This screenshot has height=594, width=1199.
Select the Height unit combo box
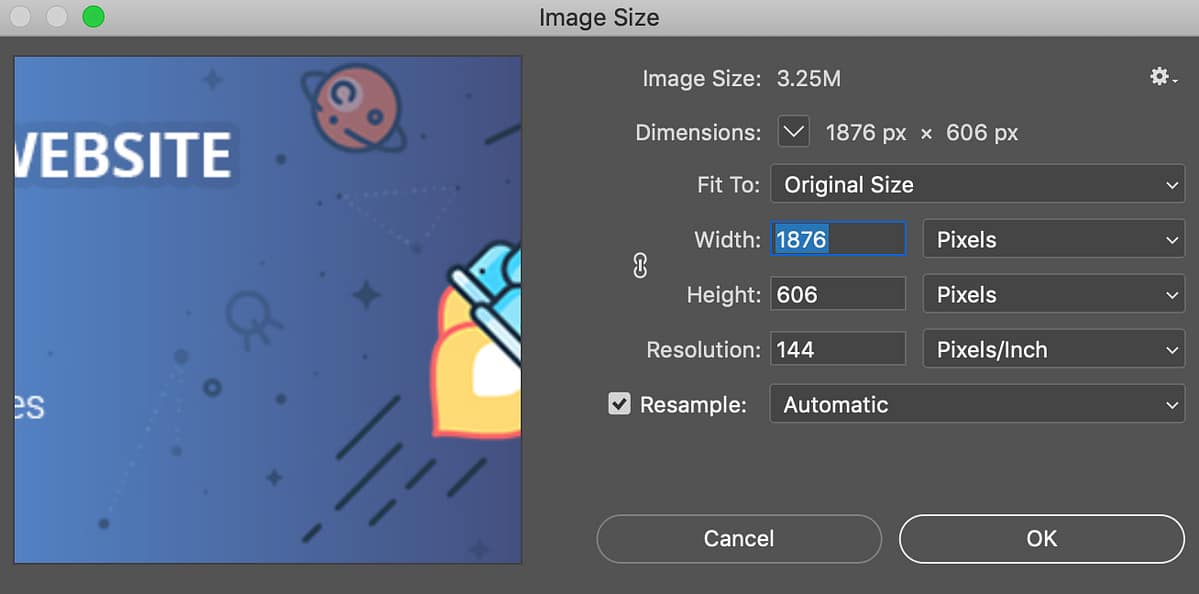pyautogui.click(x=1053, y=294)
